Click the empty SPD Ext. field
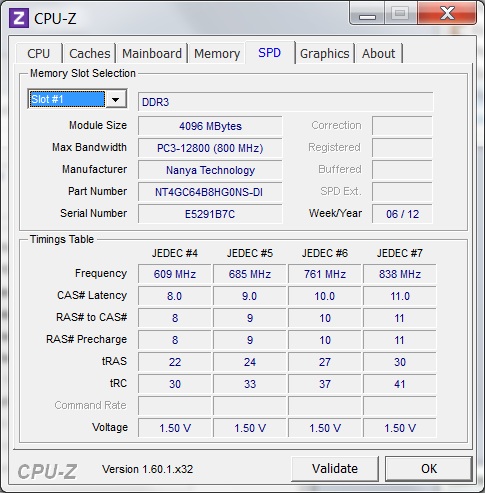The height and width of the screenshot is (493, 485). [402, 192]
